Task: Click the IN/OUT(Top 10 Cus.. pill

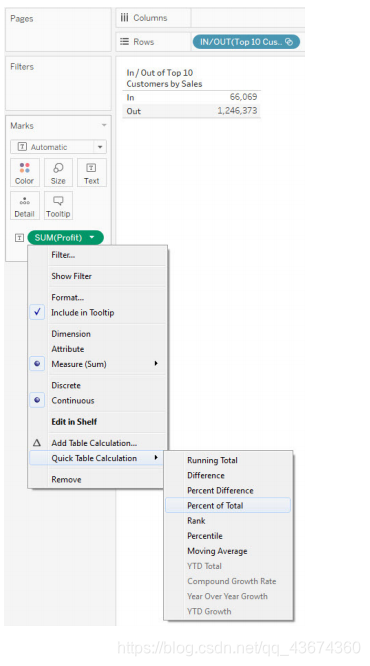Action: click(x=246, y=42)
